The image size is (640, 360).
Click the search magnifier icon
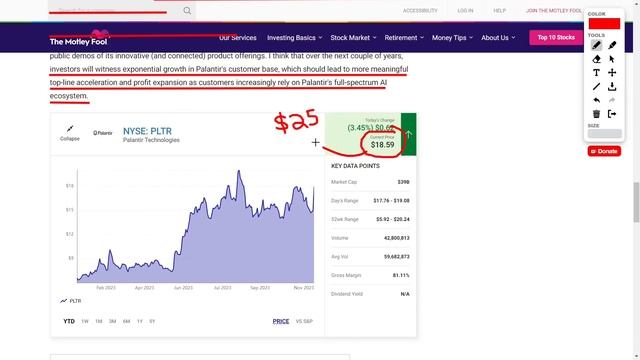[x=187, y=11]
